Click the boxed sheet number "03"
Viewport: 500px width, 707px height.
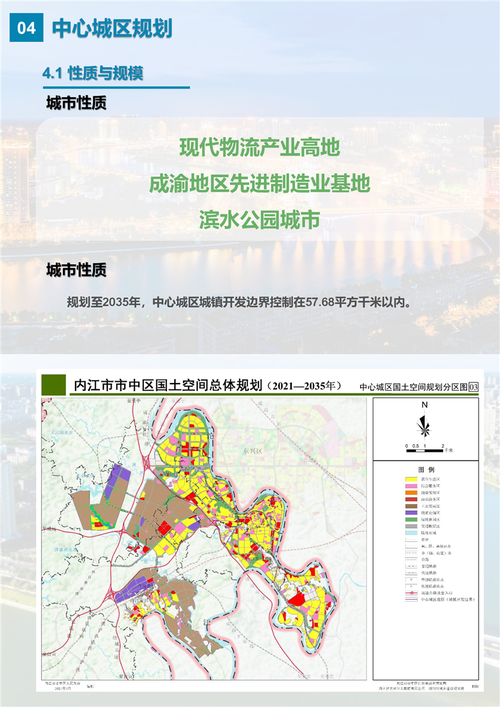(x=473, y=387)
